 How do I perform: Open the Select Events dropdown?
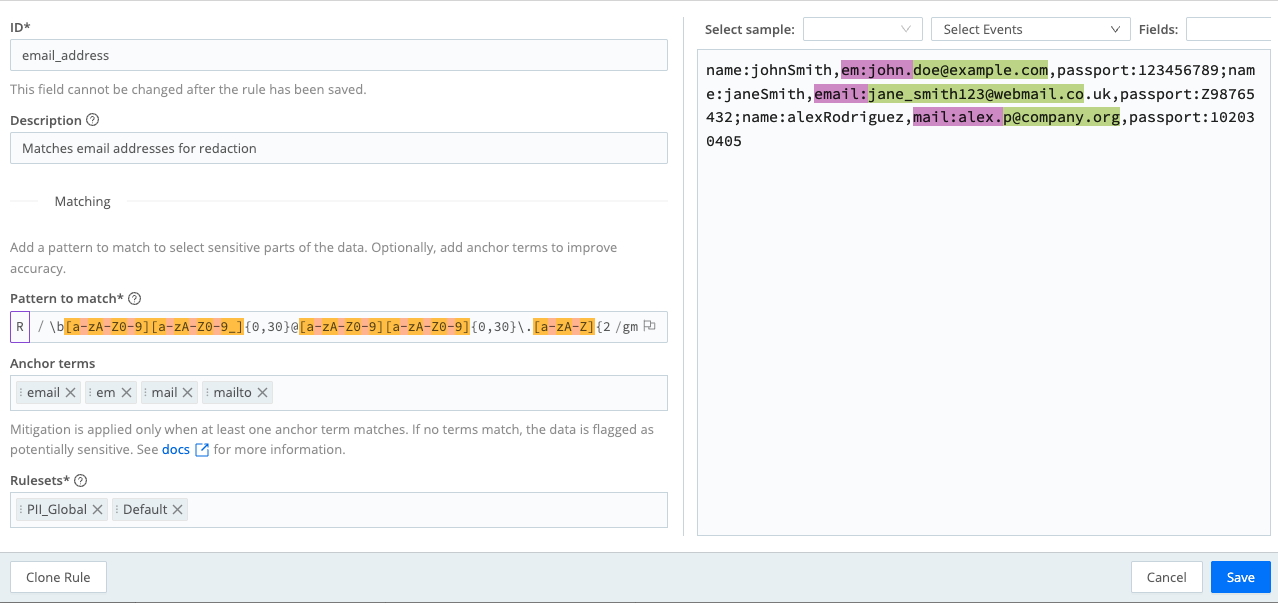(1030, 28)
